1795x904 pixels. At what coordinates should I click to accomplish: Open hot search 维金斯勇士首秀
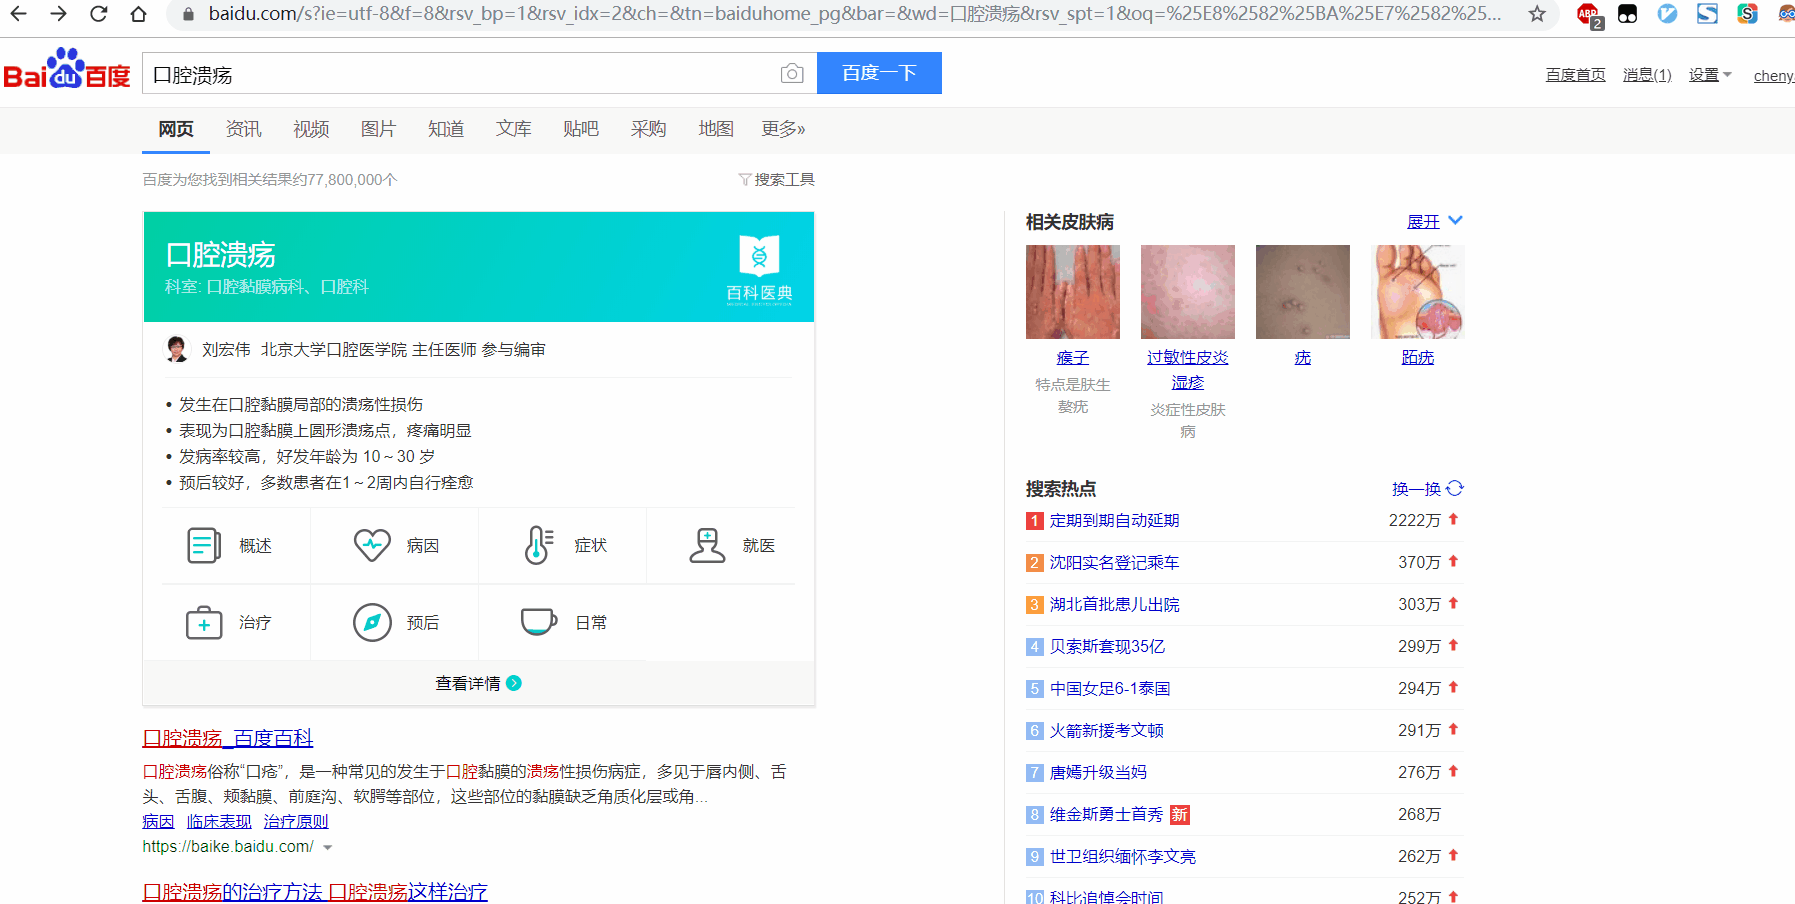pos(1106,814)
